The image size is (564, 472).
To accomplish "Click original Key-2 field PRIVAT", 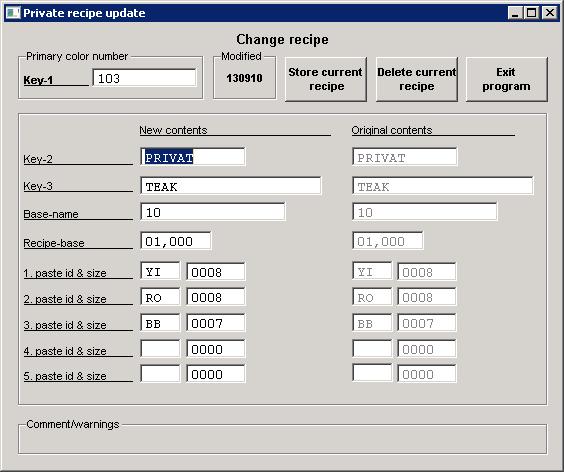I will (405, 158).
